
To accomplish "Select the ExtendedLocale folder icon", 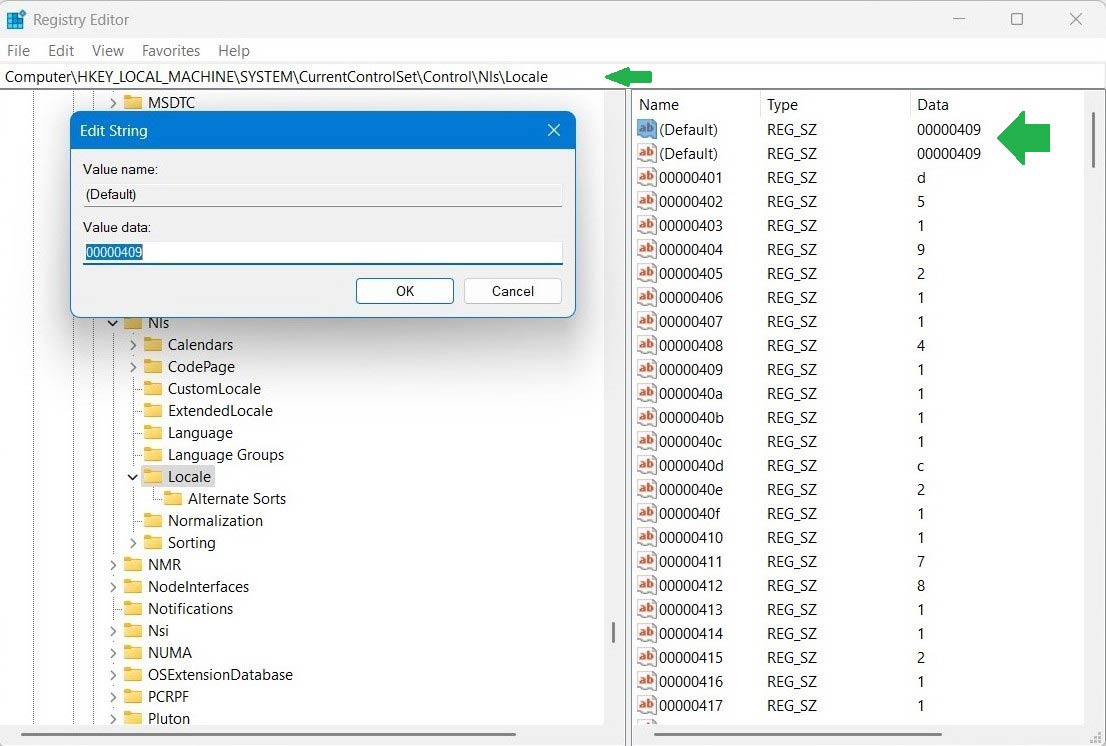I will click(x=152, y=410).
